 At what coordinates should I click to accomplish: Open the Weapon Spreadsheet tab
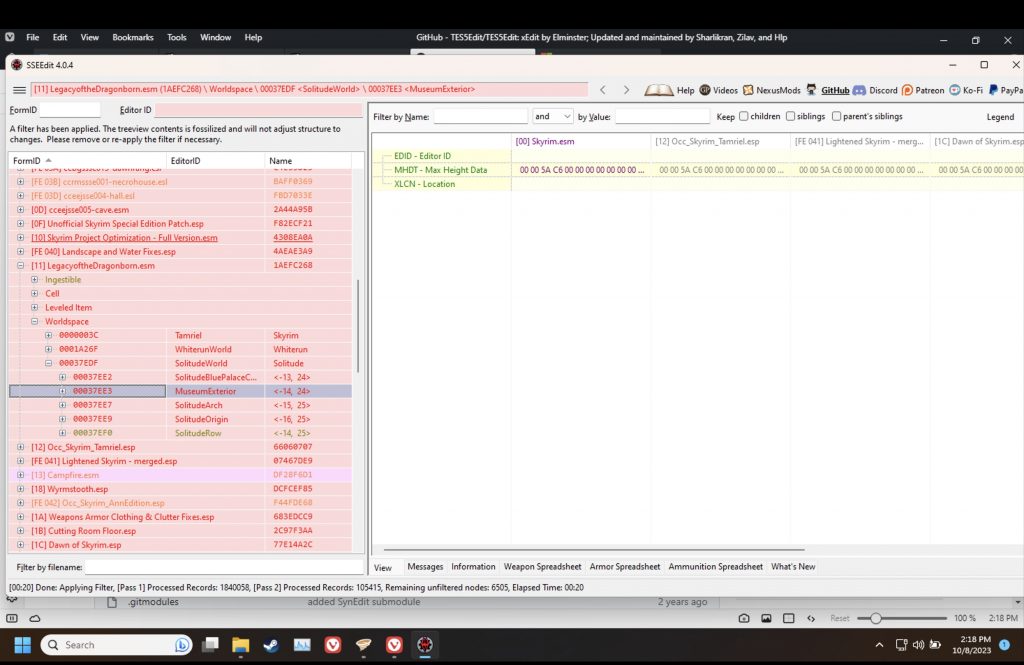coord(542,567)
